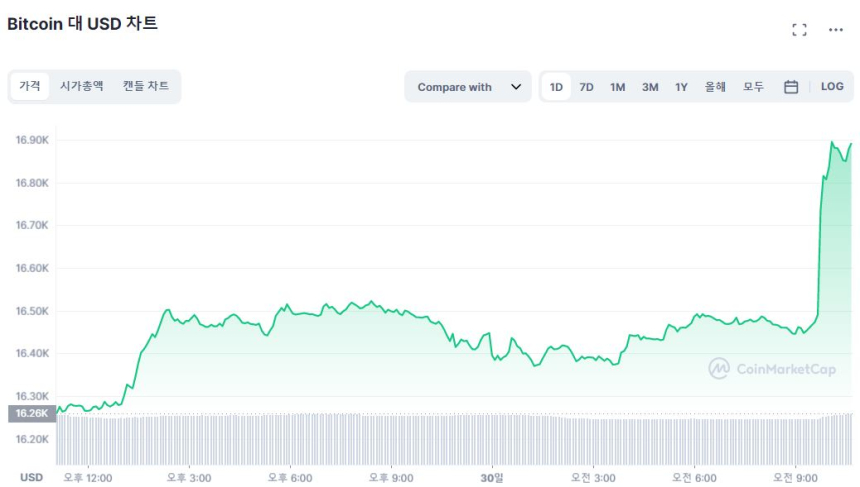Click the volume bars at 오전 3:00
This screenshot has height=487, width=860.
pos(593,440)
